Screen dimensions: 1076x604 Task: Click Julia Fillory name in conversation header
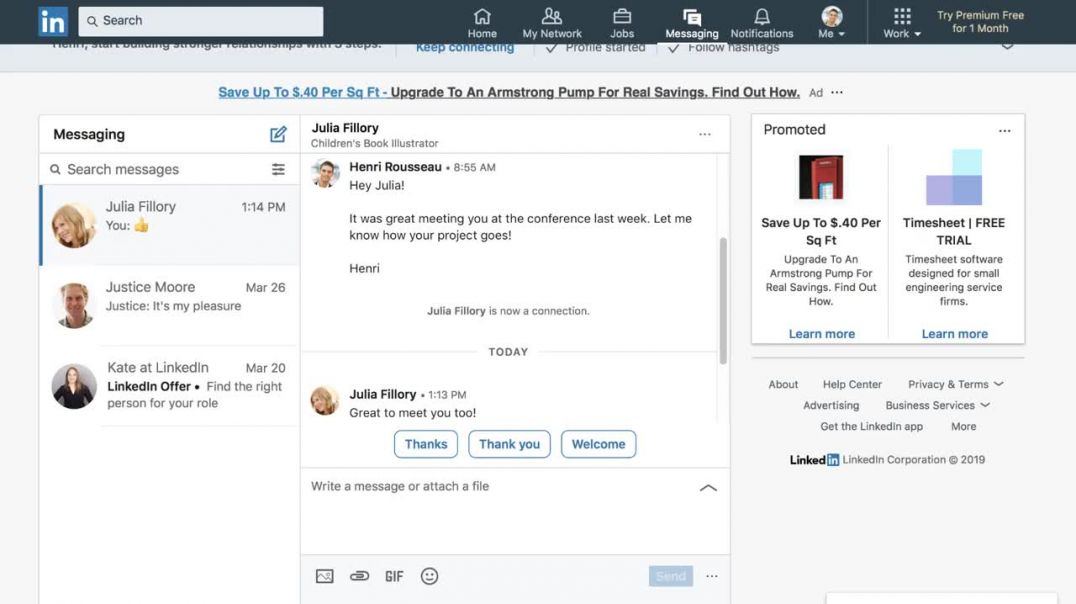coord(345,128)
